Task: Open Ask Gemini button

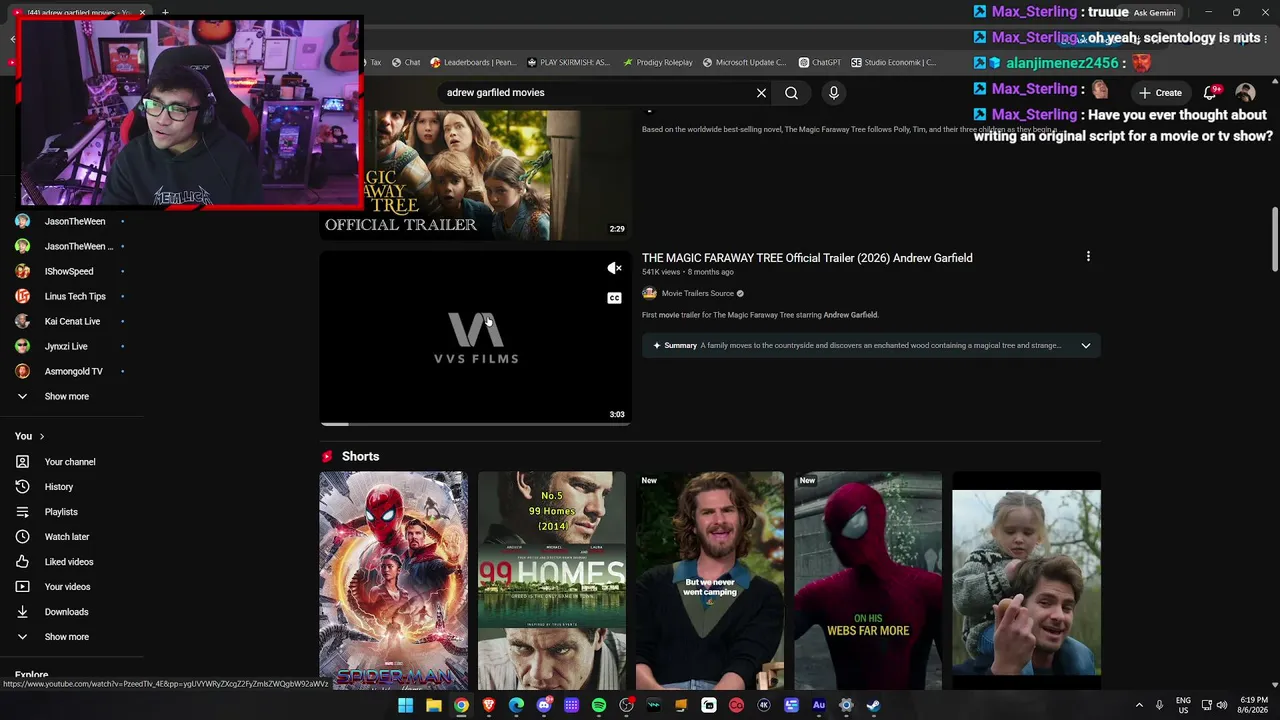Action: pos(1155,13)
